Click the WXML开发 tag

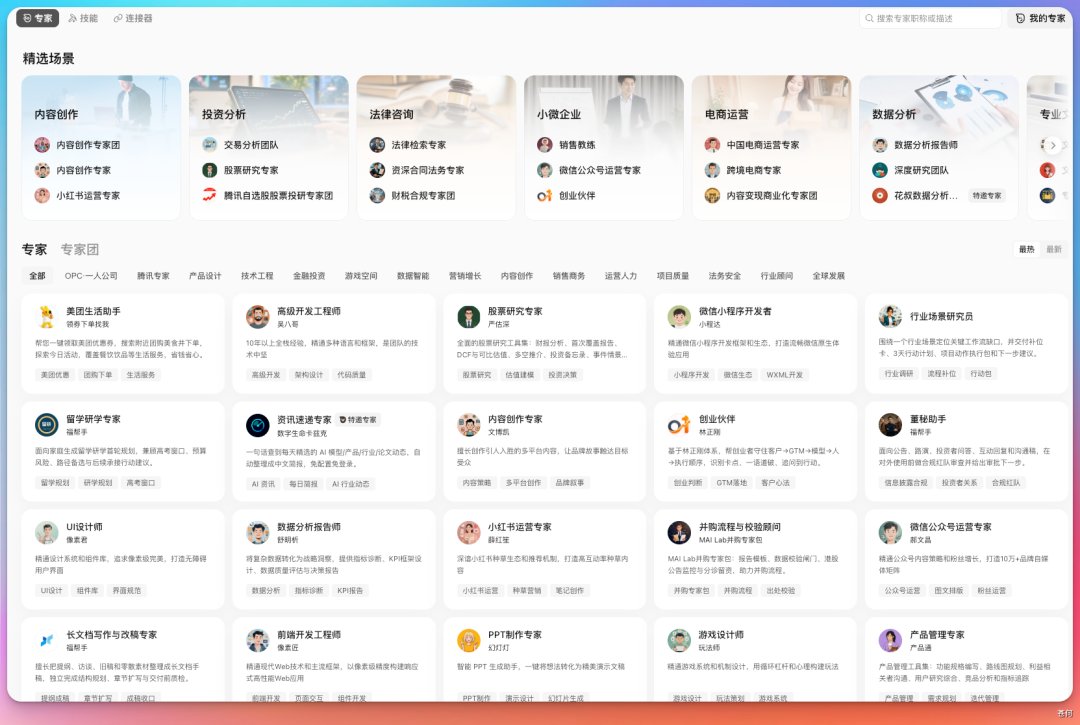(785, 375)
